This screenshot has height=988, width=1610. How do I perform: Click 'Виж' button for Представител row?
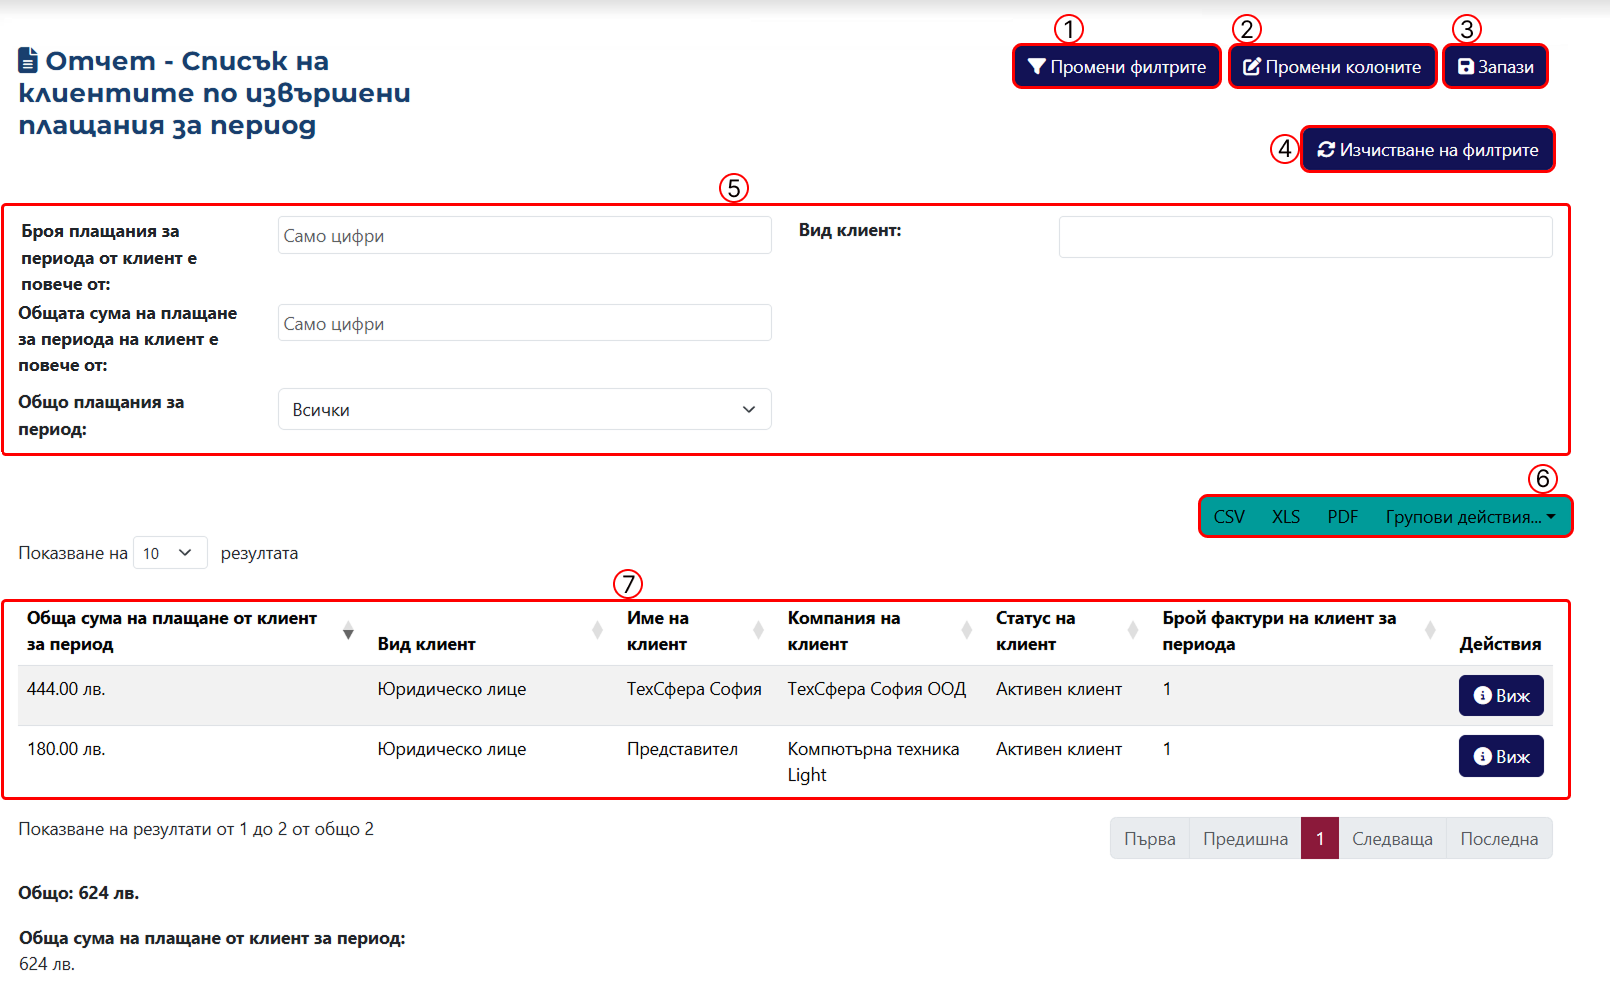[x=1501, y=756]
